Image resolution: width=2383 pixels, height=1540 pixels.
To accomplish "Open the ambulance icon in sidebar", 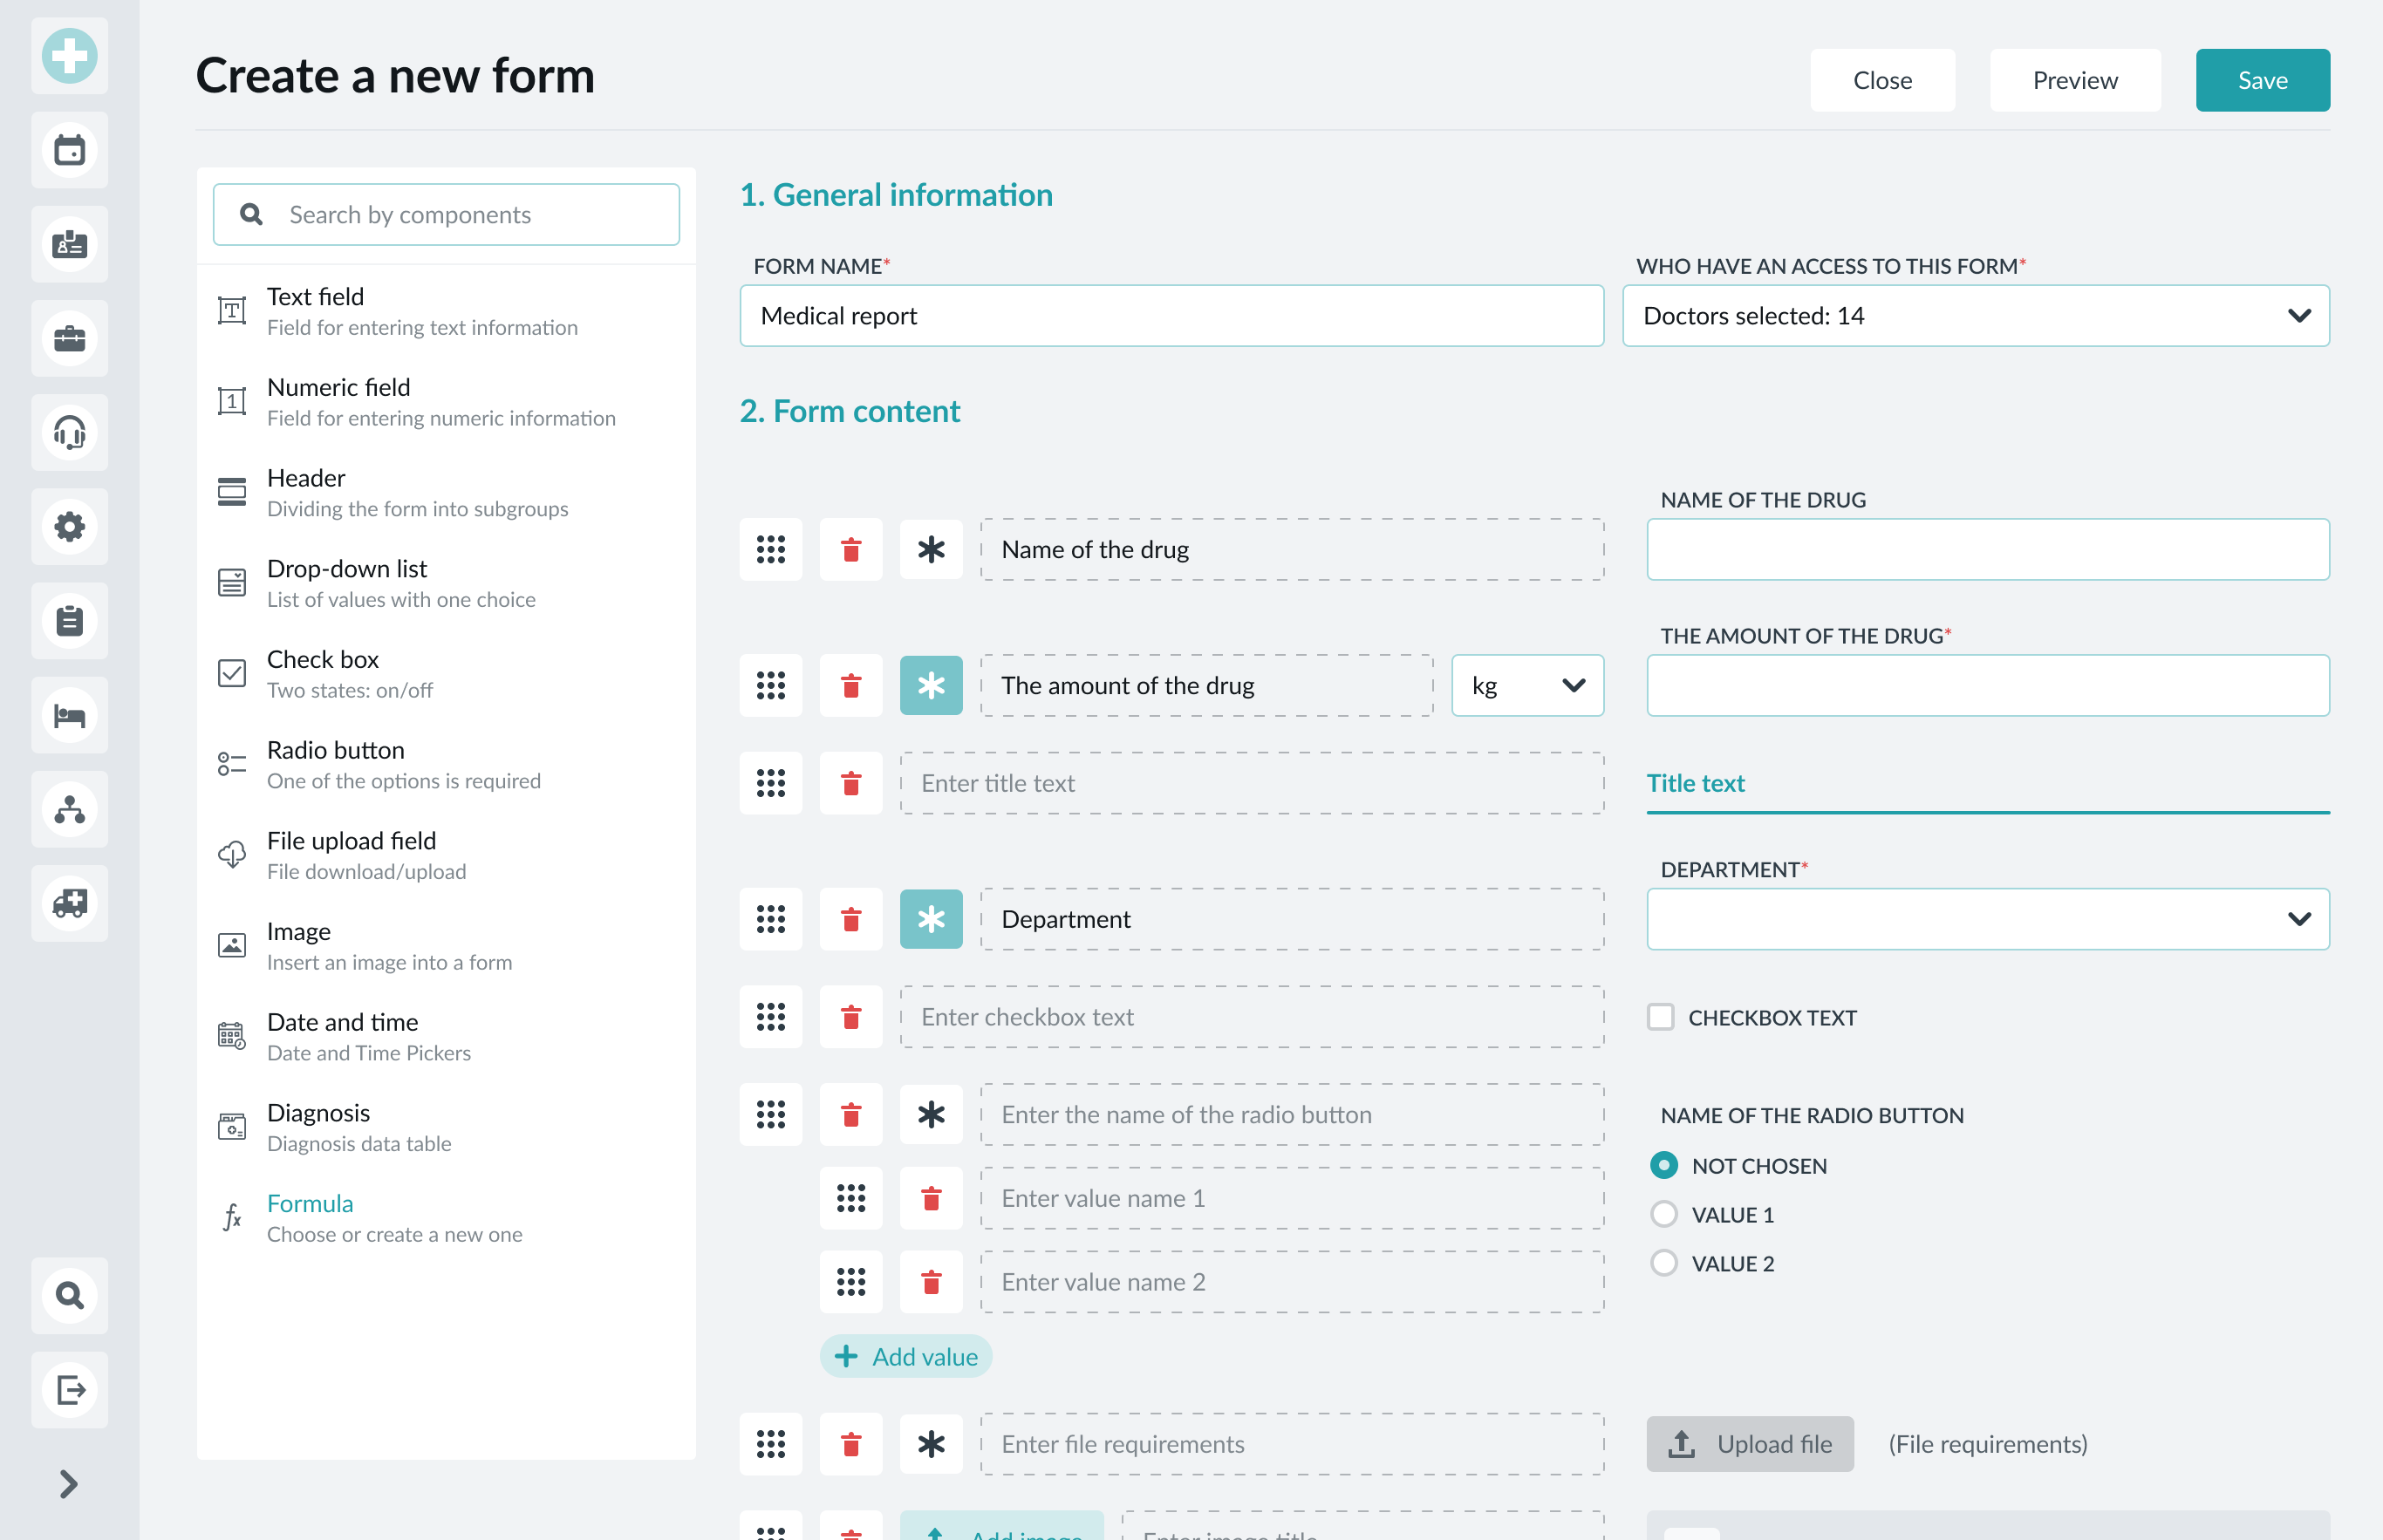I will coord(69,903).
